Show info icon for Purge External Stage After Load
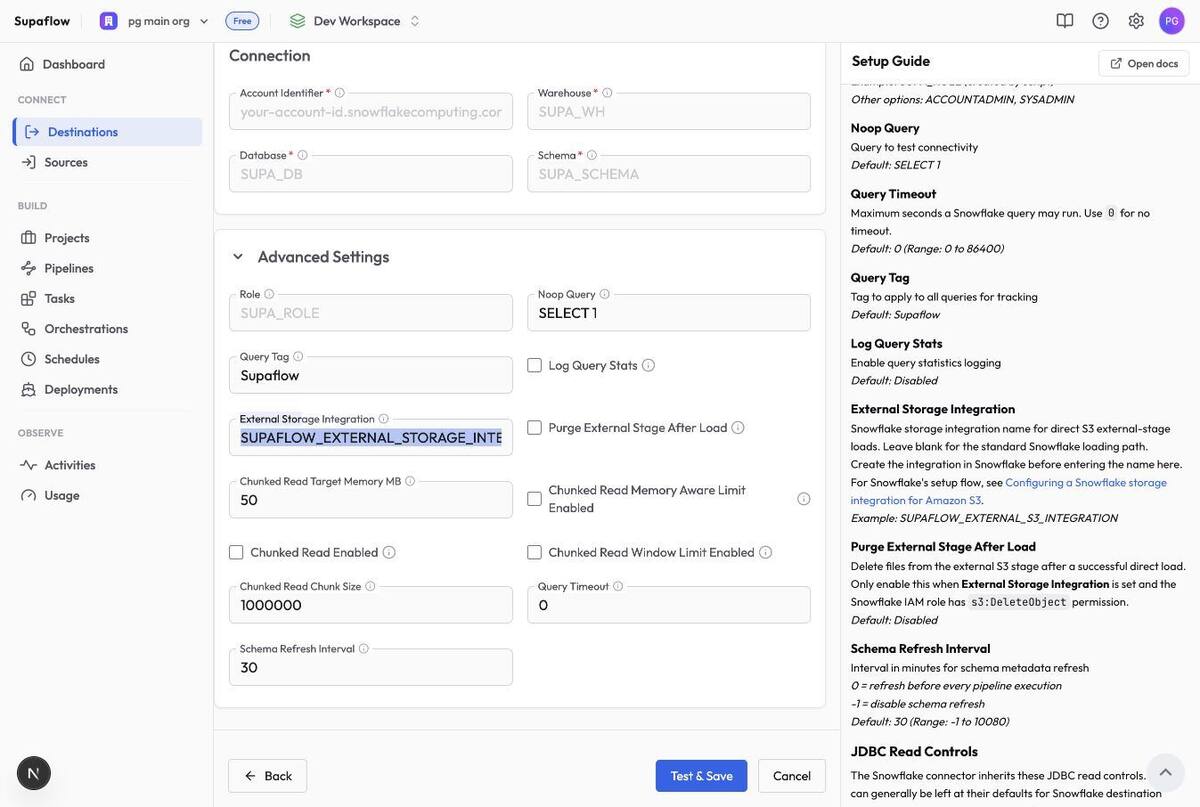 pos(738,427)
